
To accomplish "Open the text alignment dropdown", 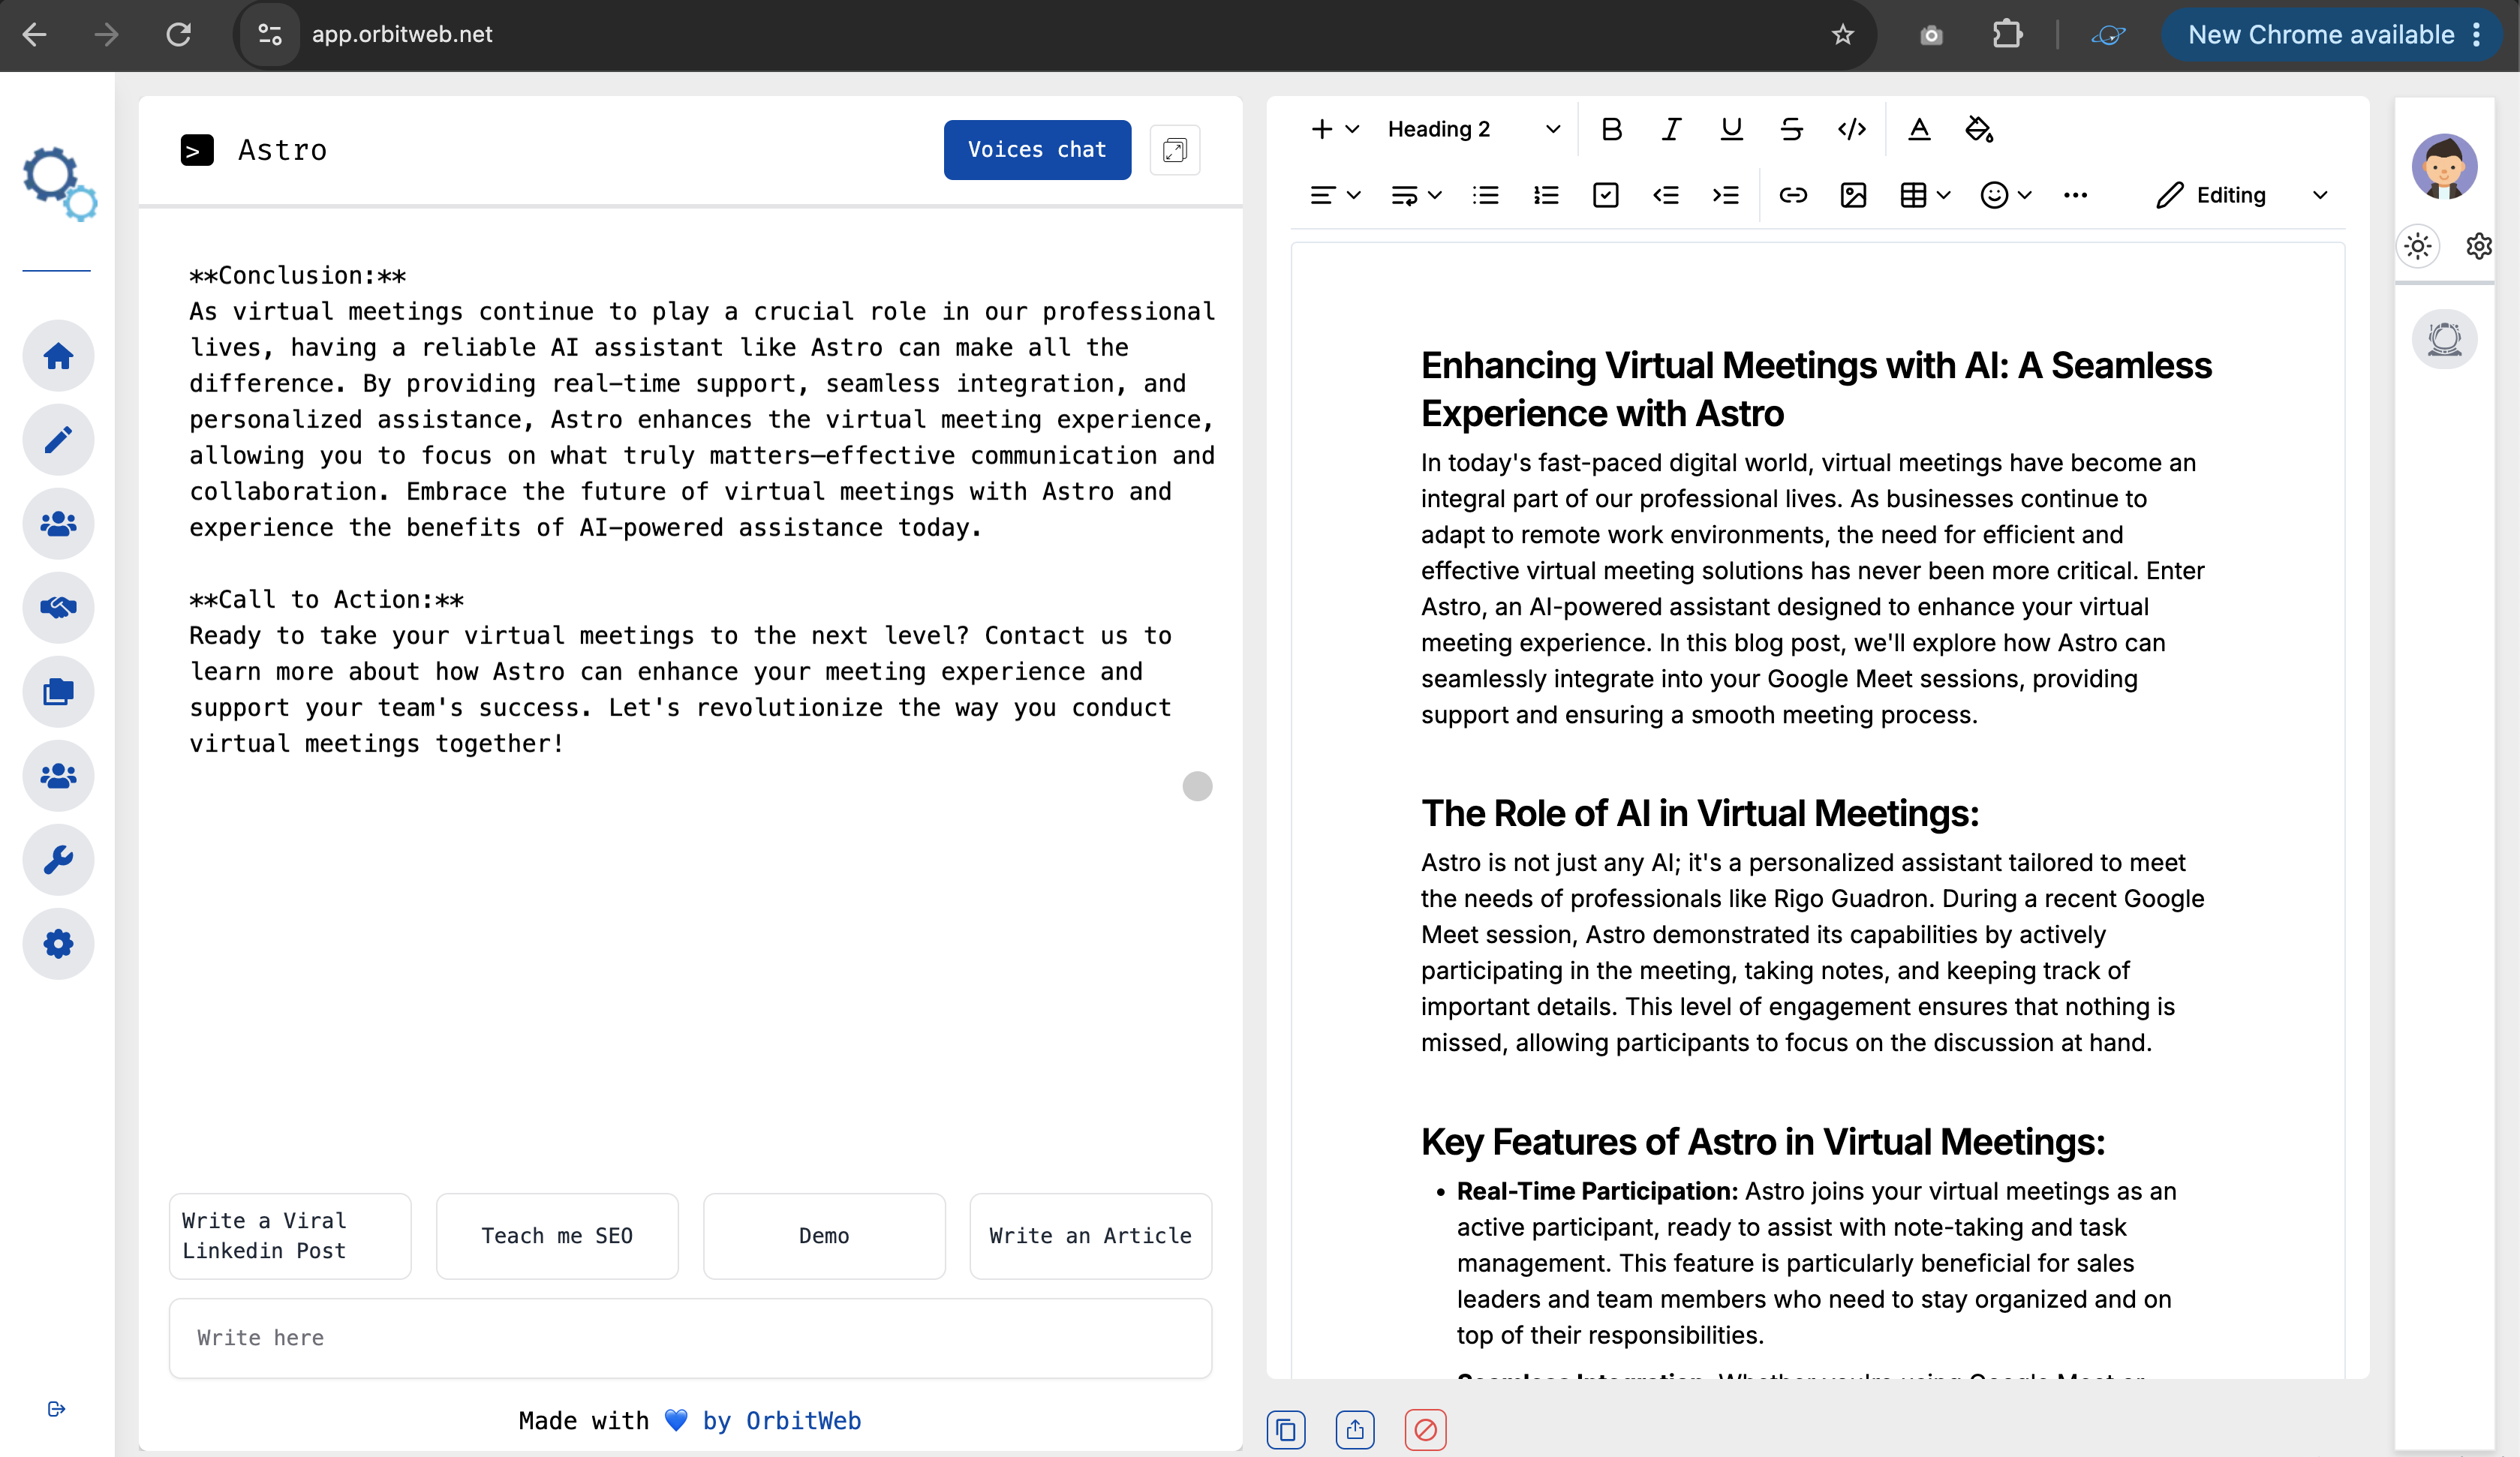I will (x=1335, y=195).
